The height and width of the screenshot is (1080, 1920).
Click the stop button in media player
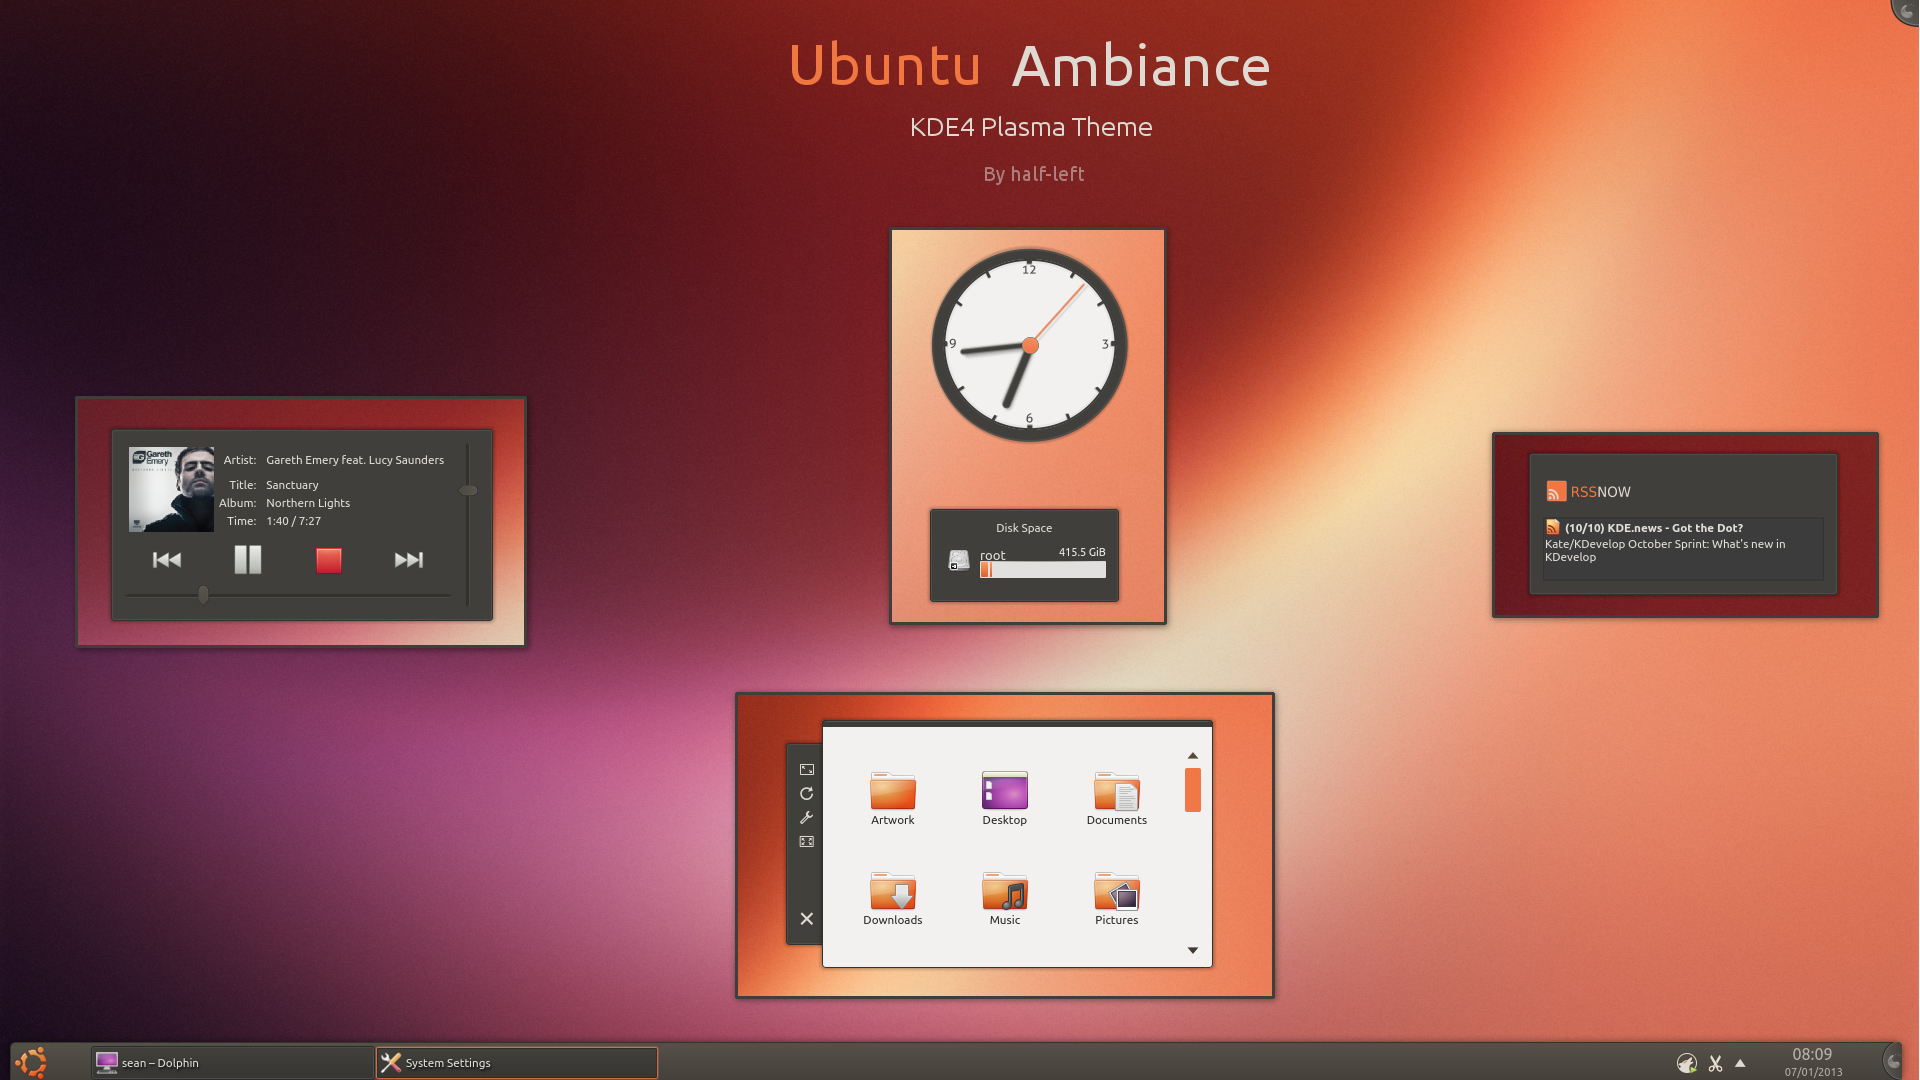327,559
